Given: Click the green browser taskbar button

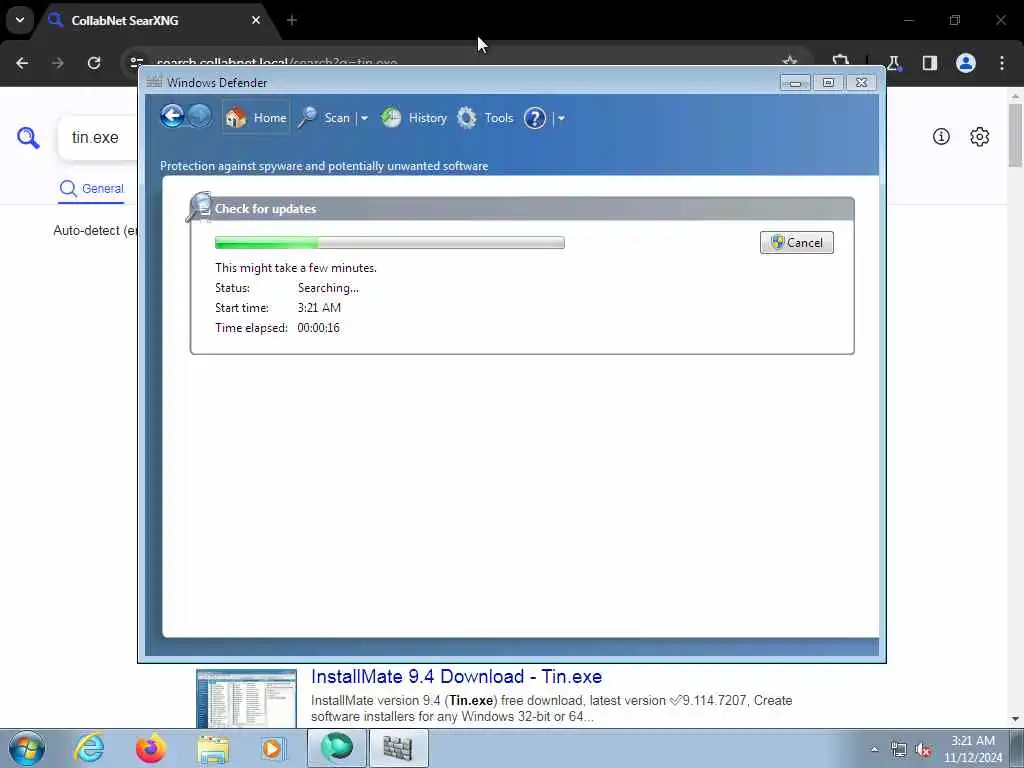Looking at the screenshot, I should pyautogui.click(x=336, y=748).
